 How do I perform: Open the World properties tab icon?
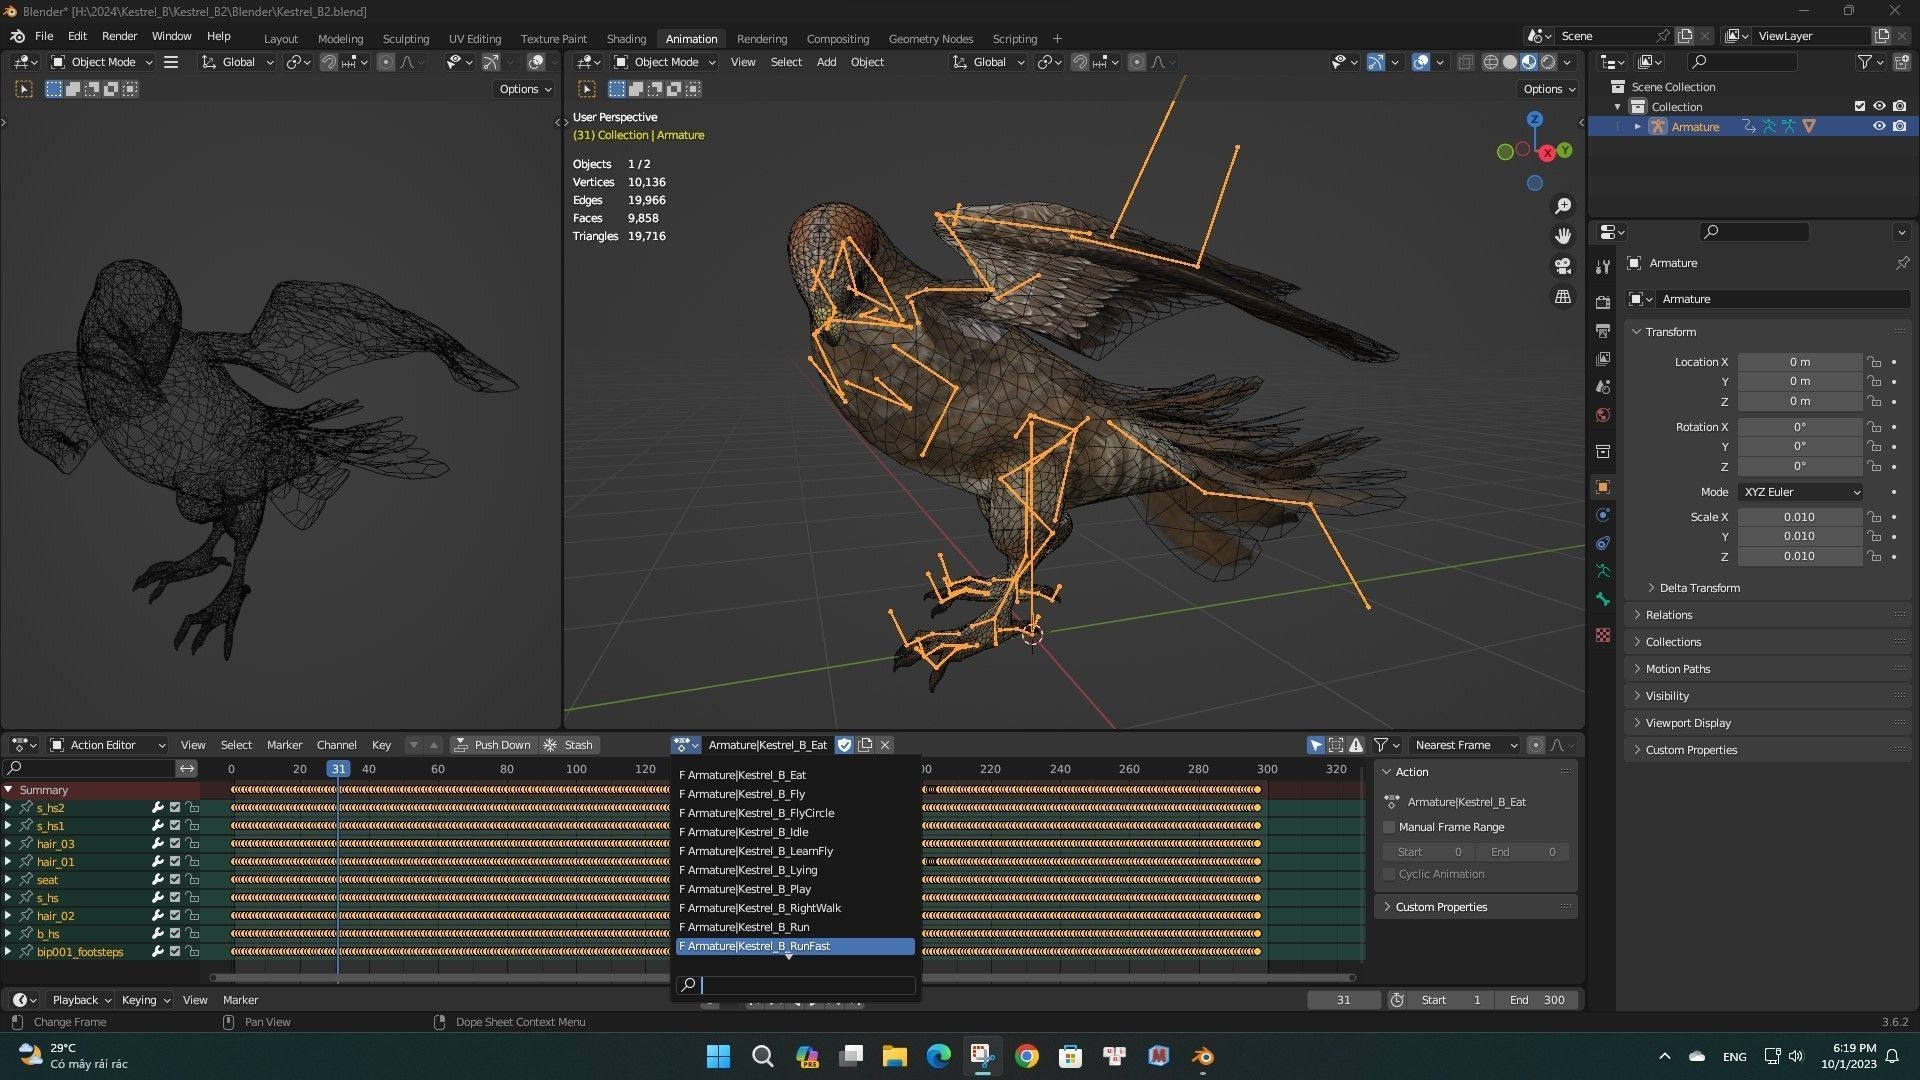[1603, 415]
